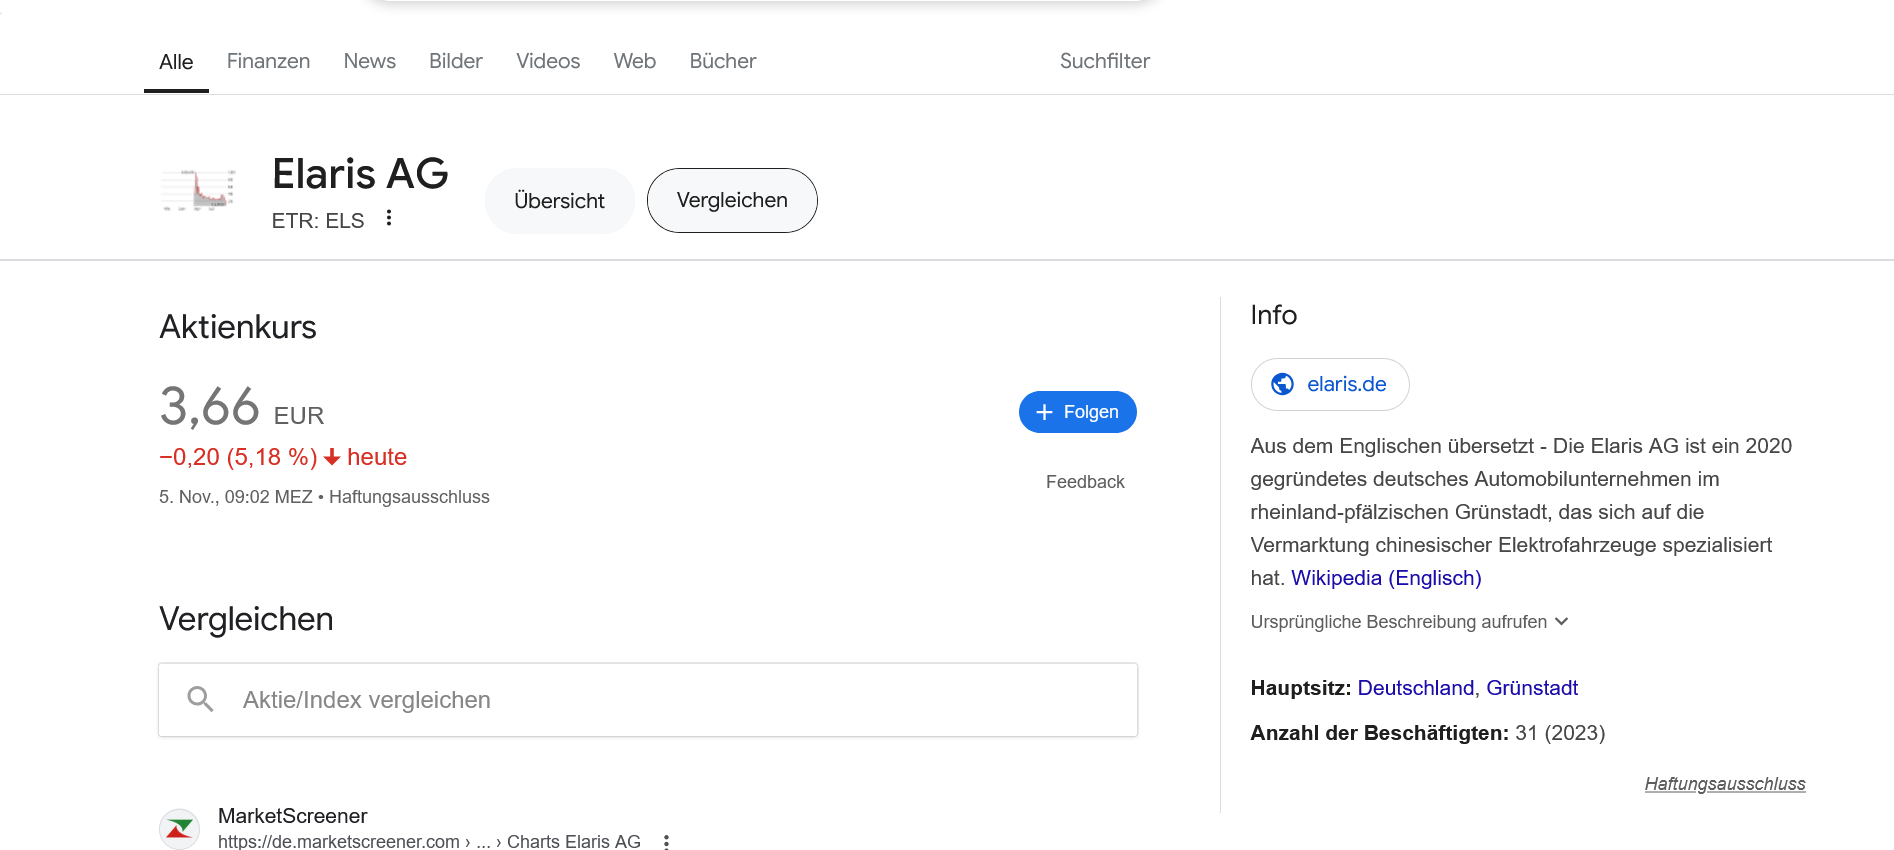Click the three-dot menu beside ETR: ELS
This screenshot has height=850, width=1894.
point(389,218)
